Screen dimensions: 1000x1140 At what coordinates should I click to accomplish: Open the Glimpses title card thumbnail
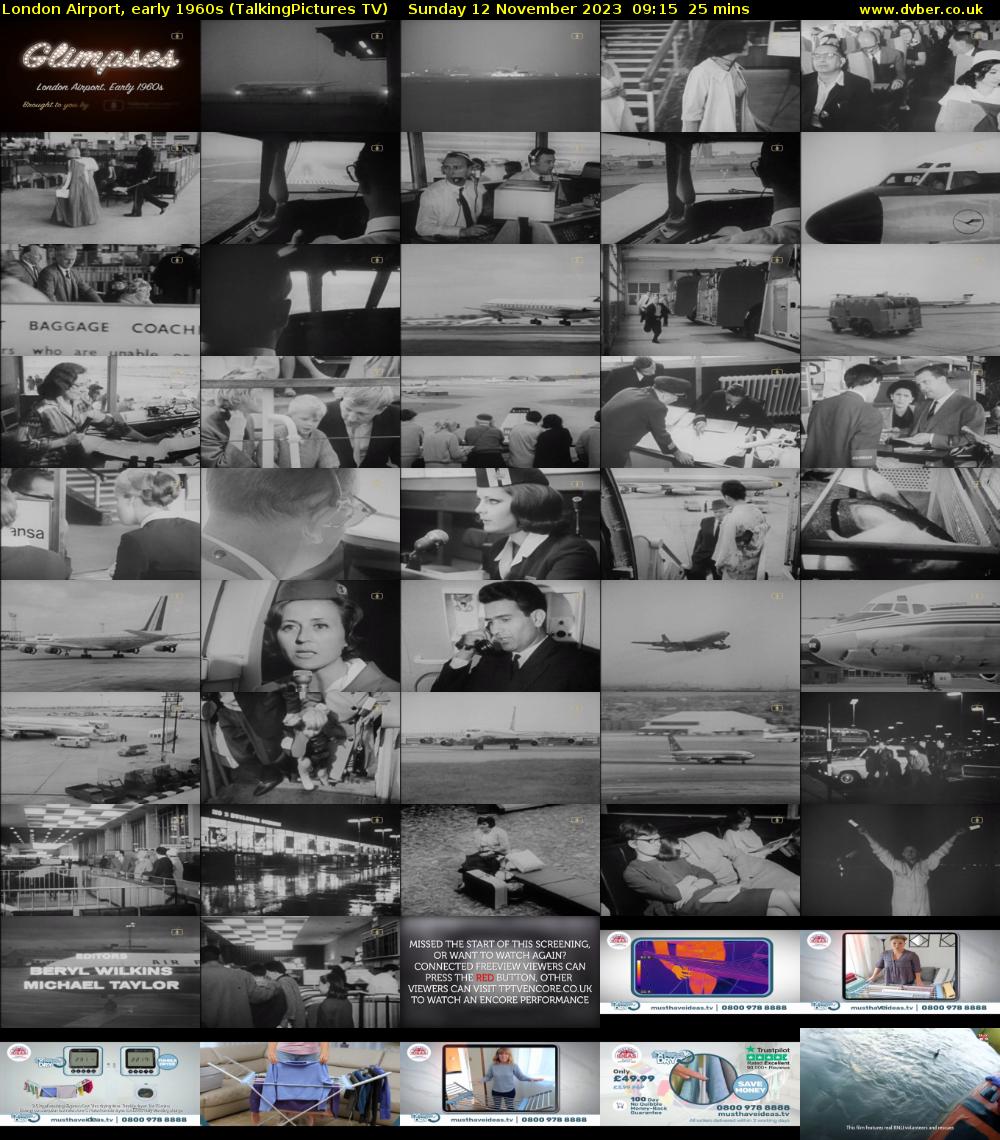pyautogui.click(x=100, y=76)
